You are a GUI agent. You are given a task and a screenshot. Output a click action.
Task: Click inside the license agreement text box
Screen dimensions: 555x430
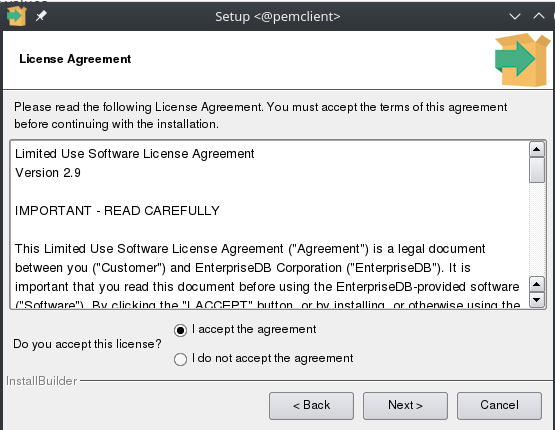(x=269, y=225)
